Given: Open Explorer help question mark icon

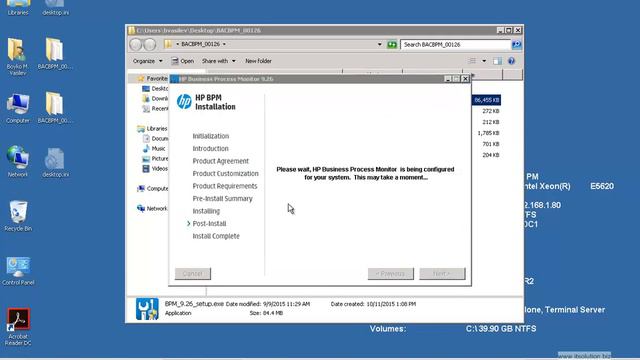Looking at the screenshot, I should pyautogui.click(x=511, y=61).
